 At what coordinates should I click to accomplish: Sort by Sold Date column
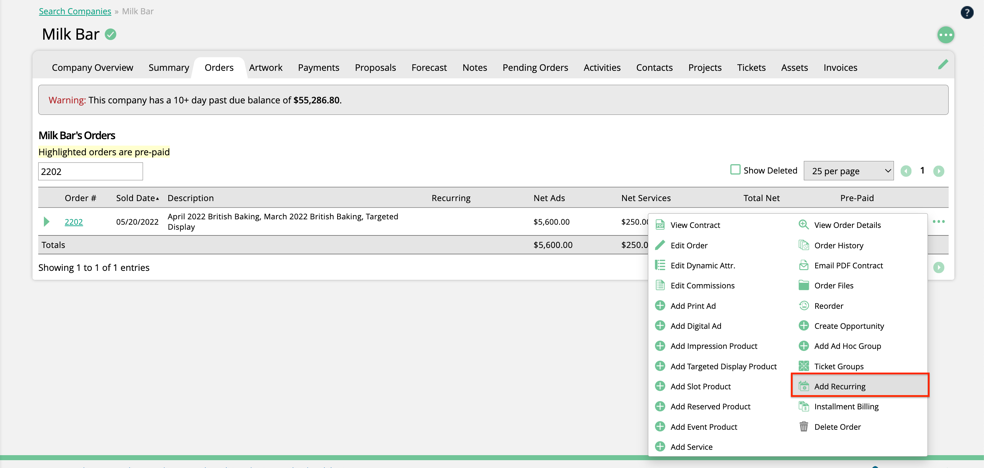(137, 198)
